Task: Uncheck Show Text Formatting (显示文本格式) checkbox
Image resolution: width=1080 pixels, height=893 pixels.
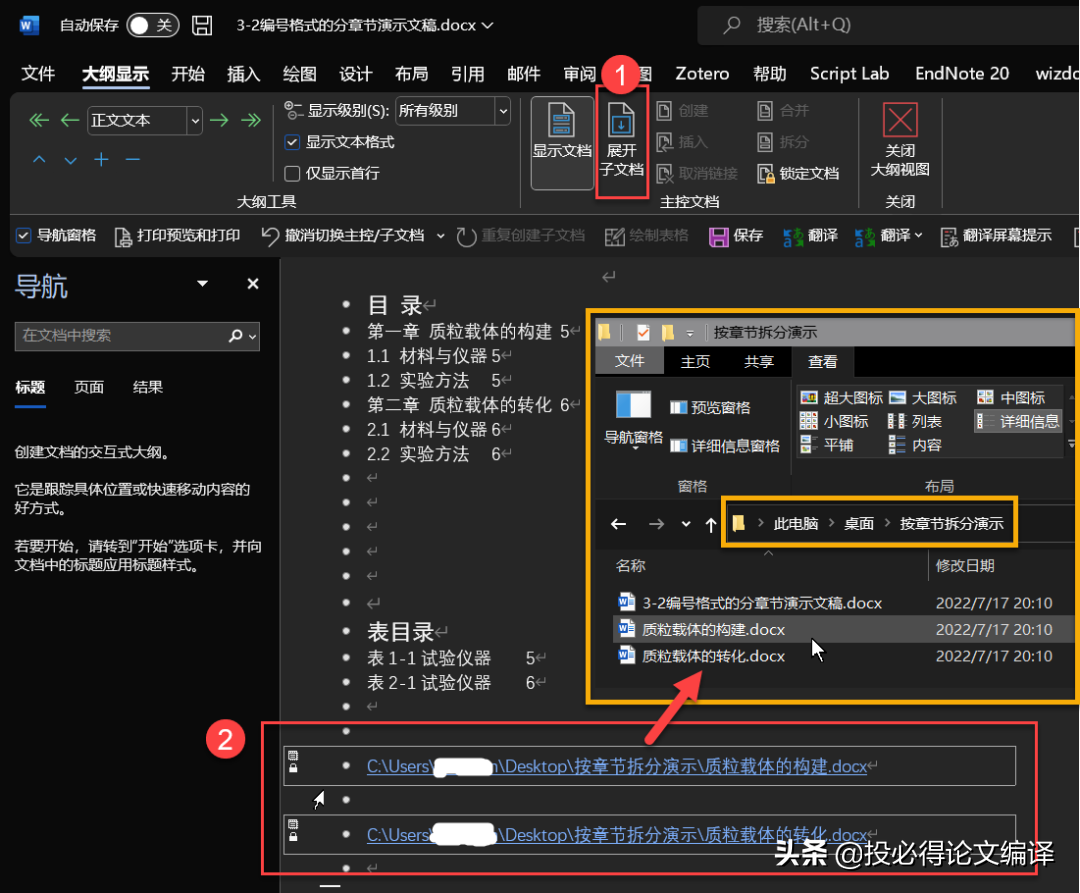Action: (292, 143)
